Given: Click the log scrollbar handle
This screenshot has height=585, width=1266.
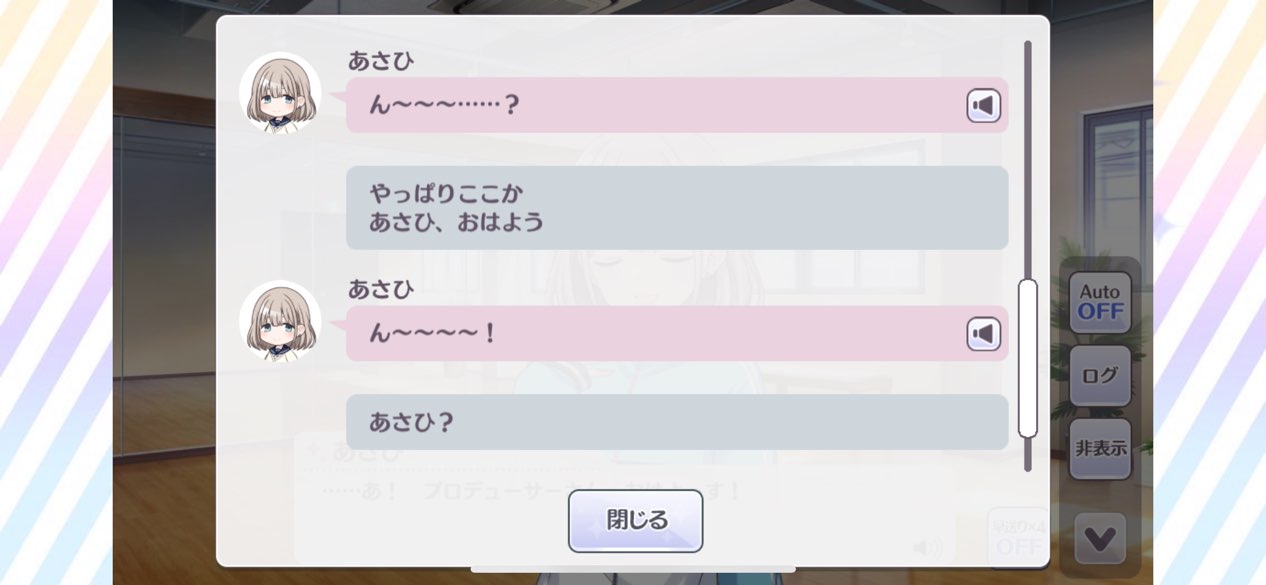Looking at the screenshot, I should pos(1027,358).
